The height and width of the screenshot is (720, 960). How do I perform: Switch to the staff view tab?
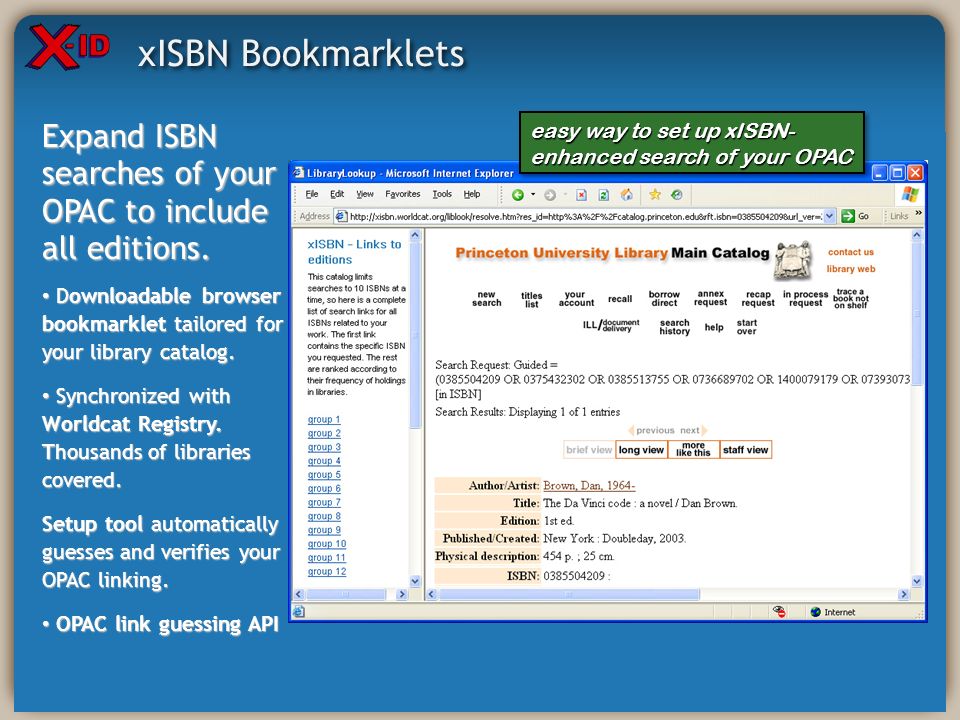745,450
